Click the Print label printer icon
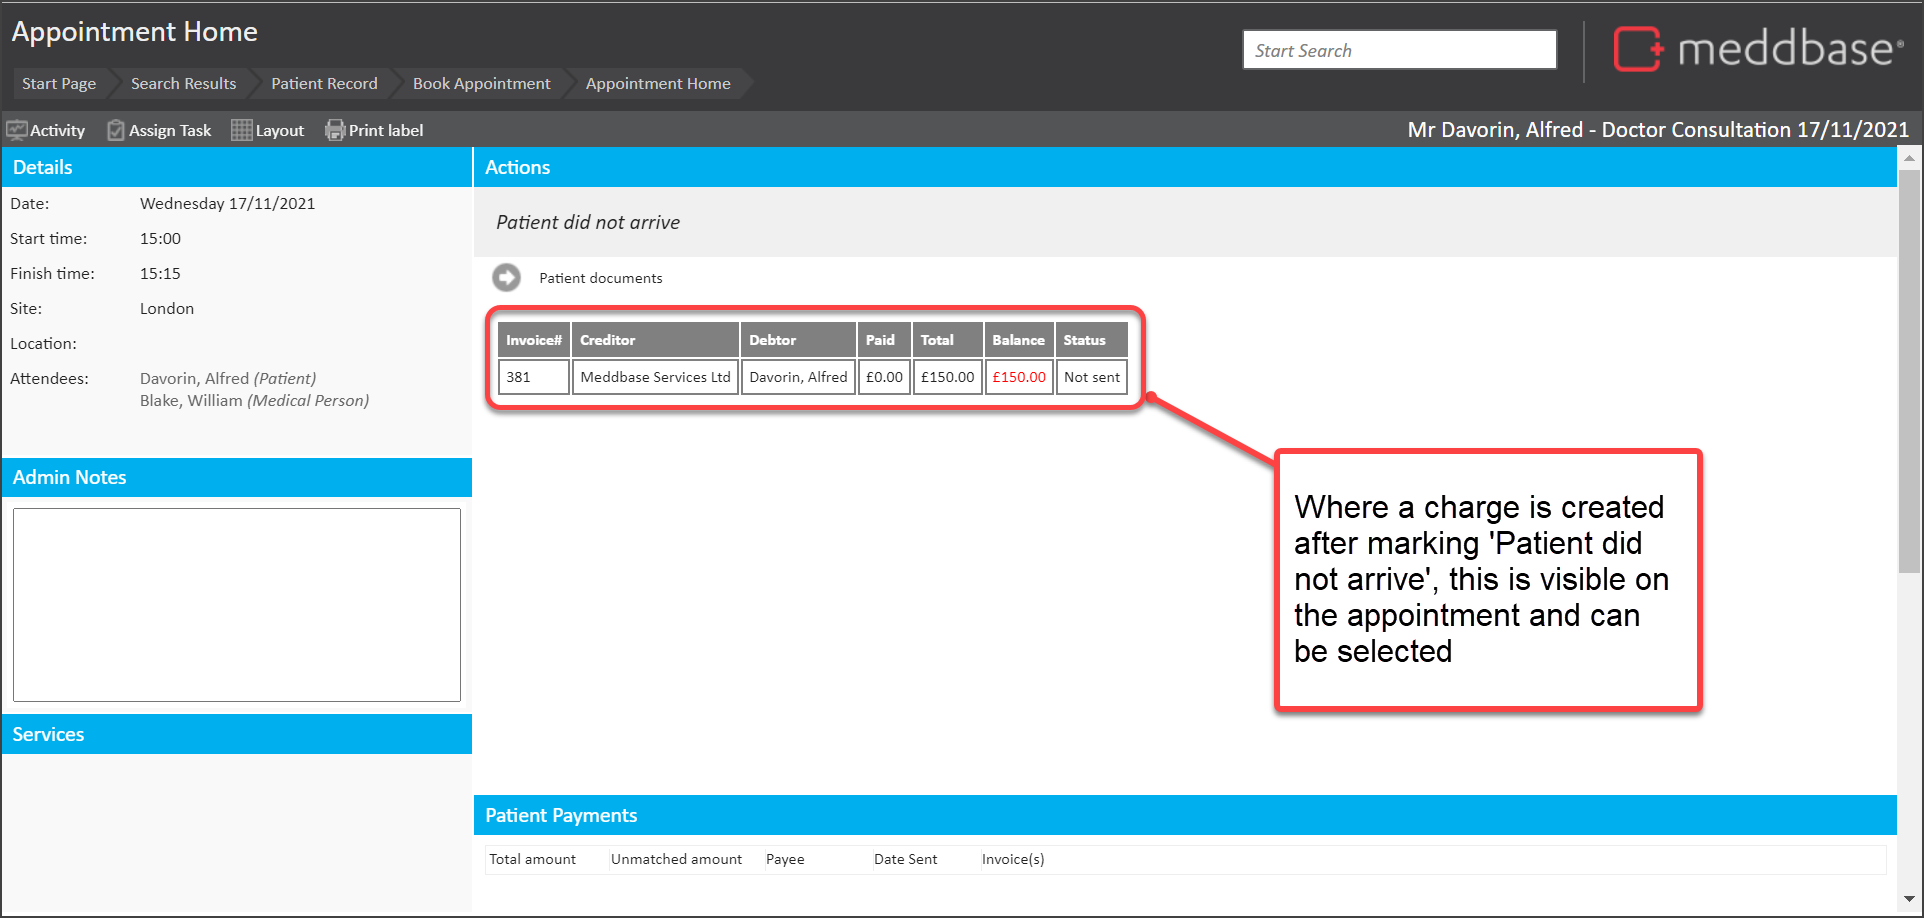The image size is (1924, 918). tap(335, 130)
